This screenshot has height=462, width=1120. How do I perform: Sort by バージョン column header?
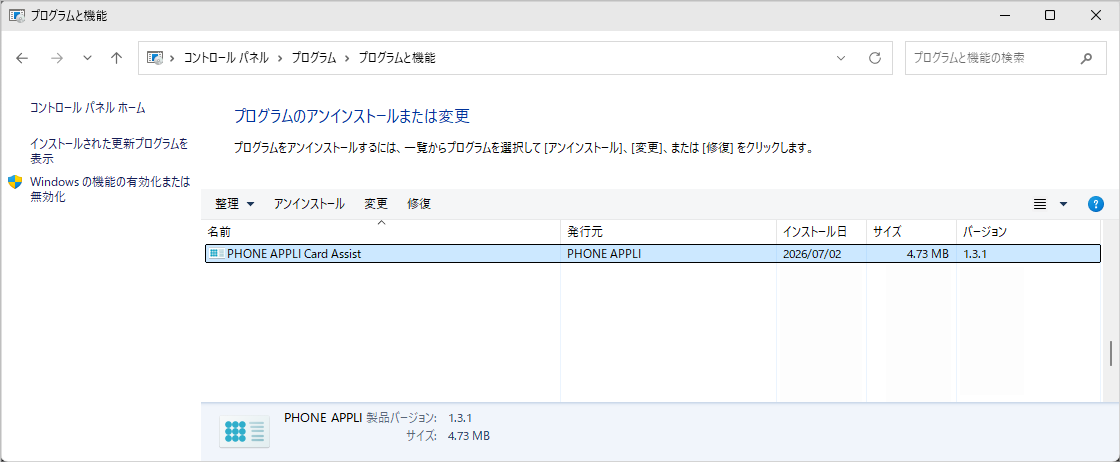(1027, 231)
